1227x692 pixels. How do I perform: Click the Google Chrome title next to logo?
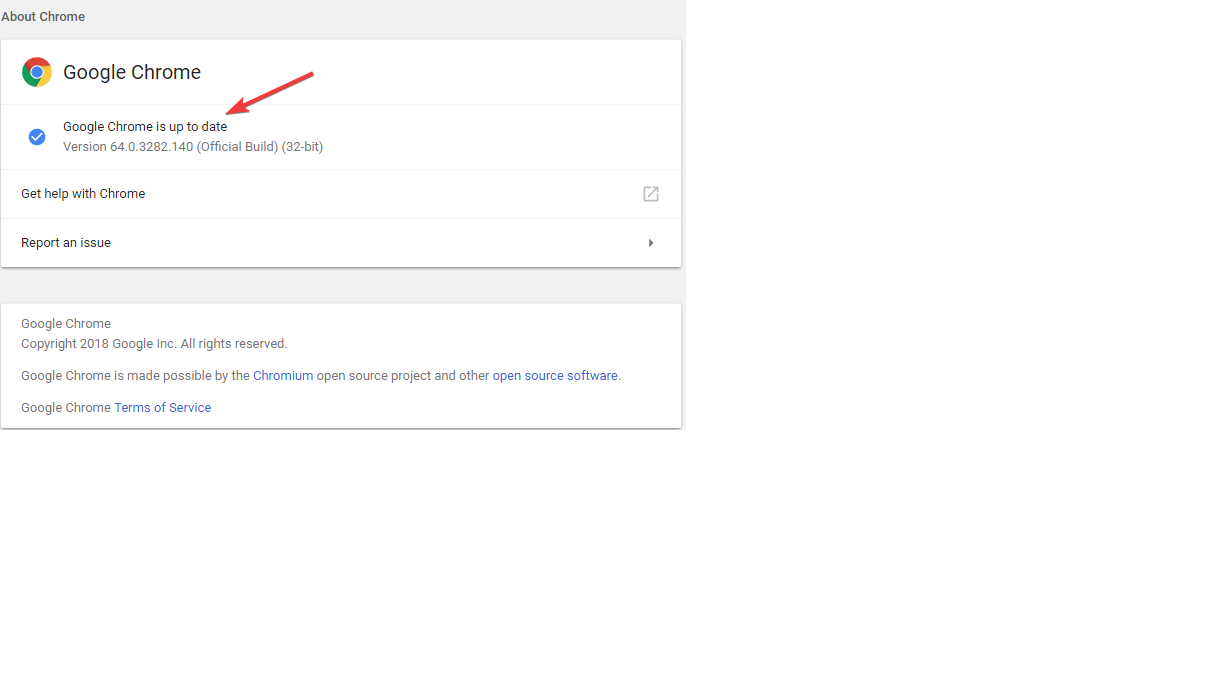[x=132, y=72]
